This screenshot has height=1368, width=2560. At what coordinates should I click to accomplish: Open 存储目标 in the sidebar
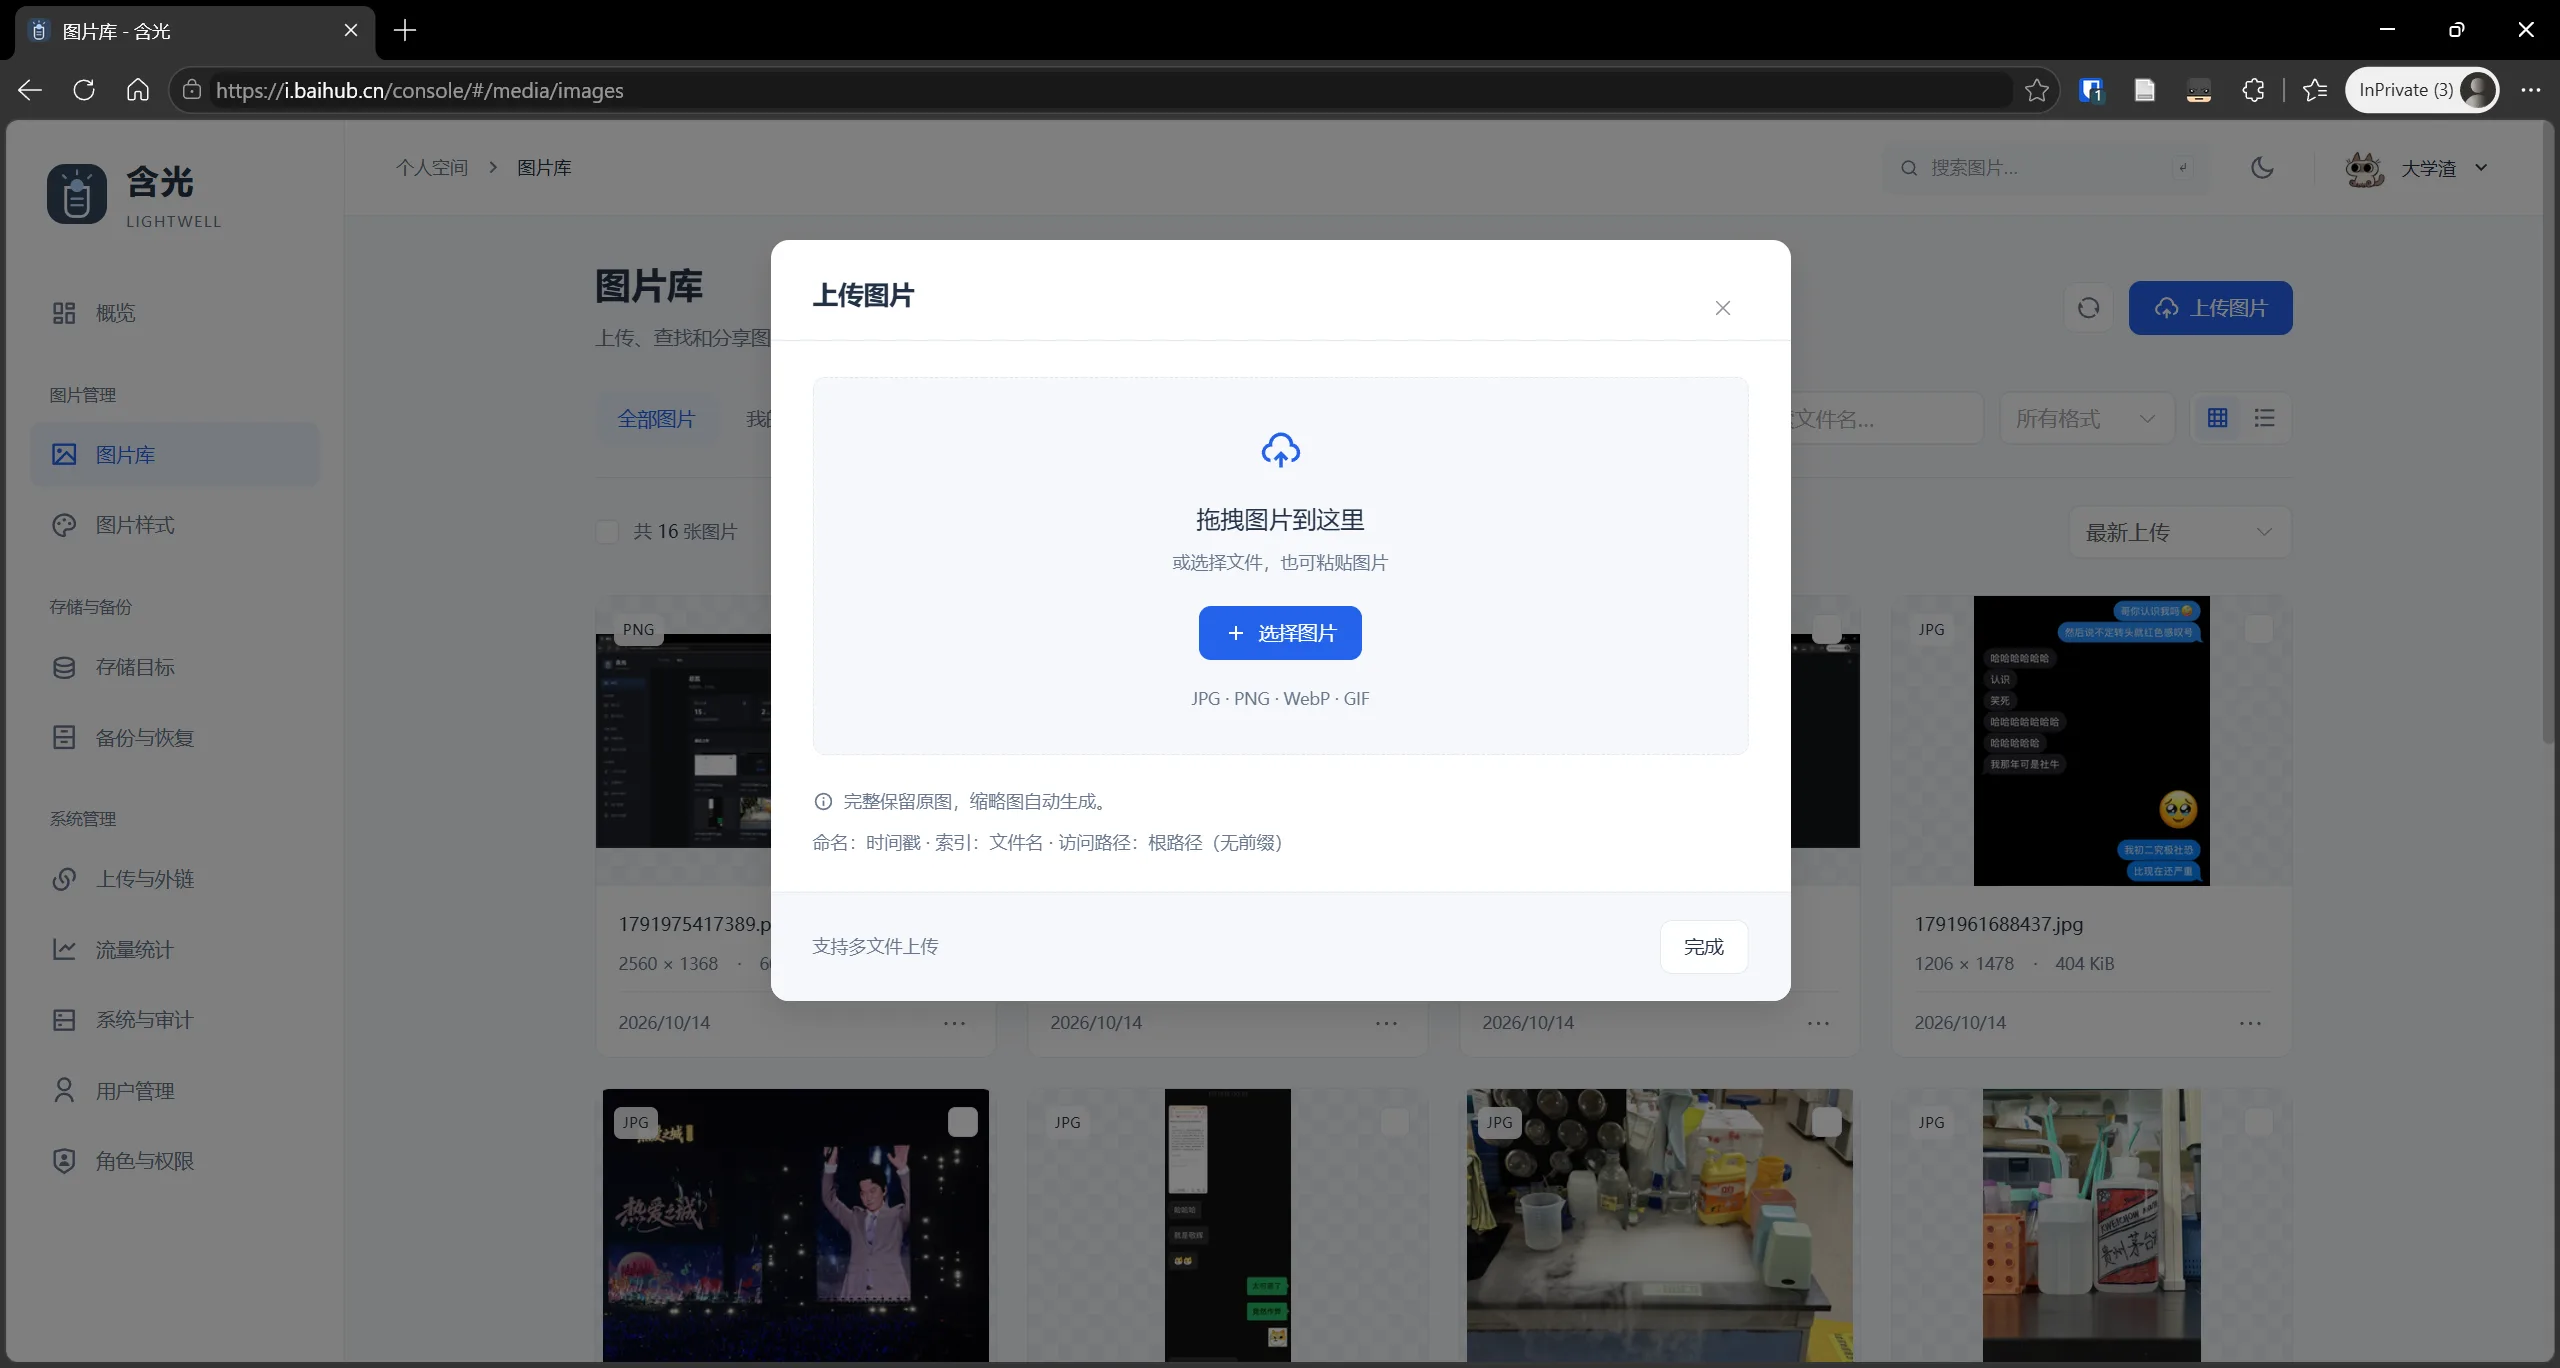175,667
